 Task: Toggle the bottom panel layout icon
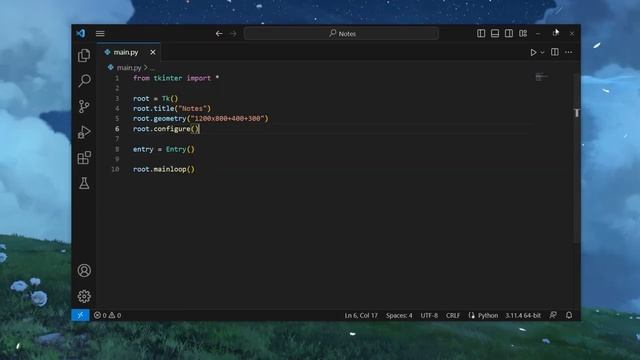[x=495, y=33]
